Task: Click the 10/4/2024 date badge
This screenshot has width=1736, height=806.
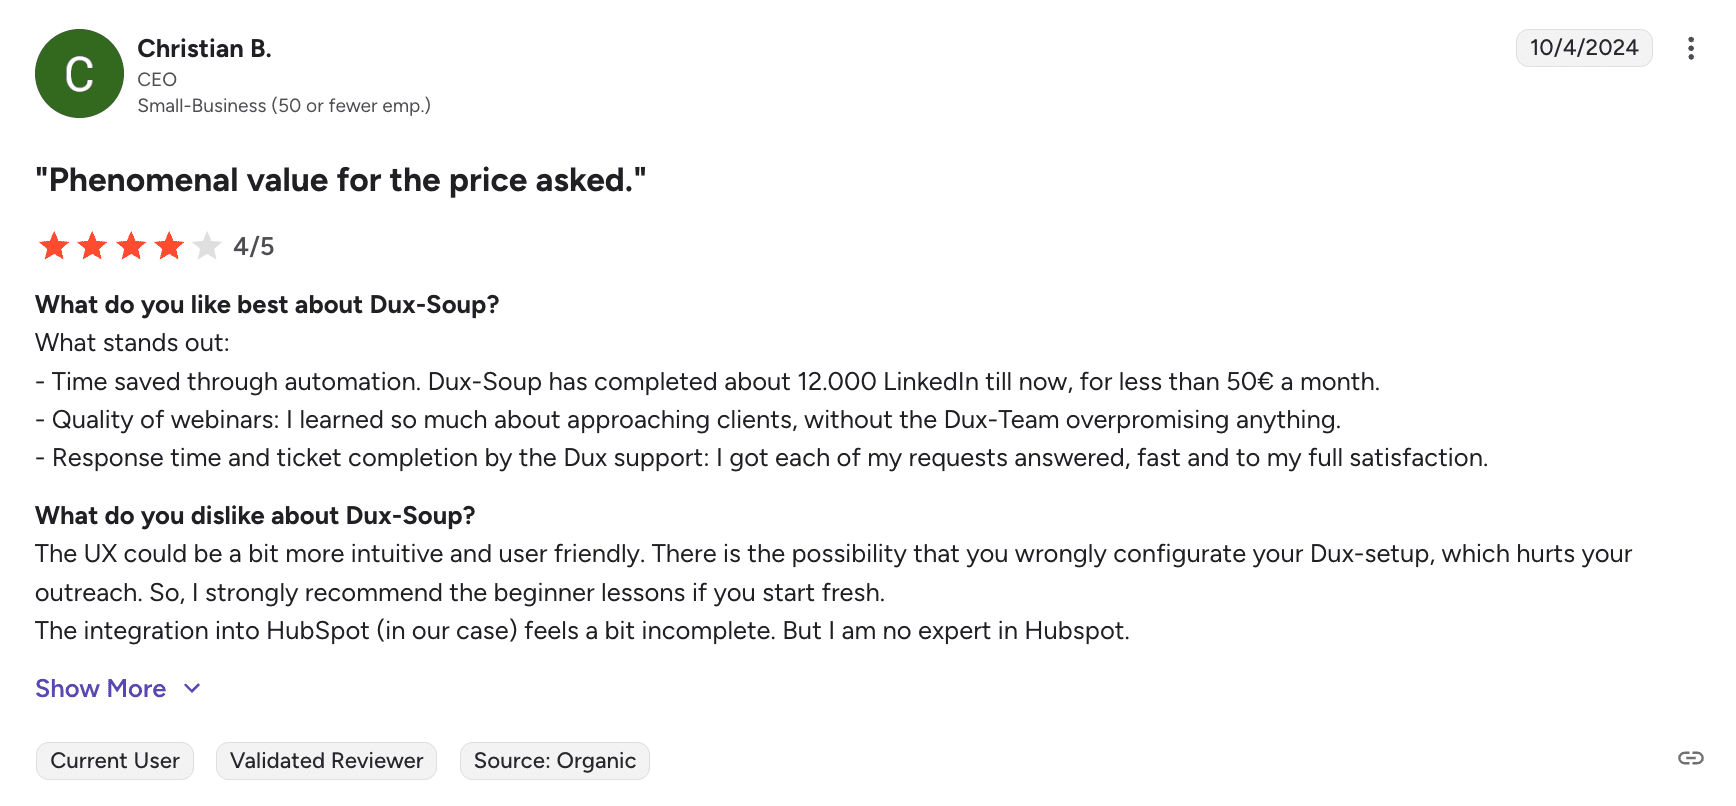Action: (x=1583, y=48)
